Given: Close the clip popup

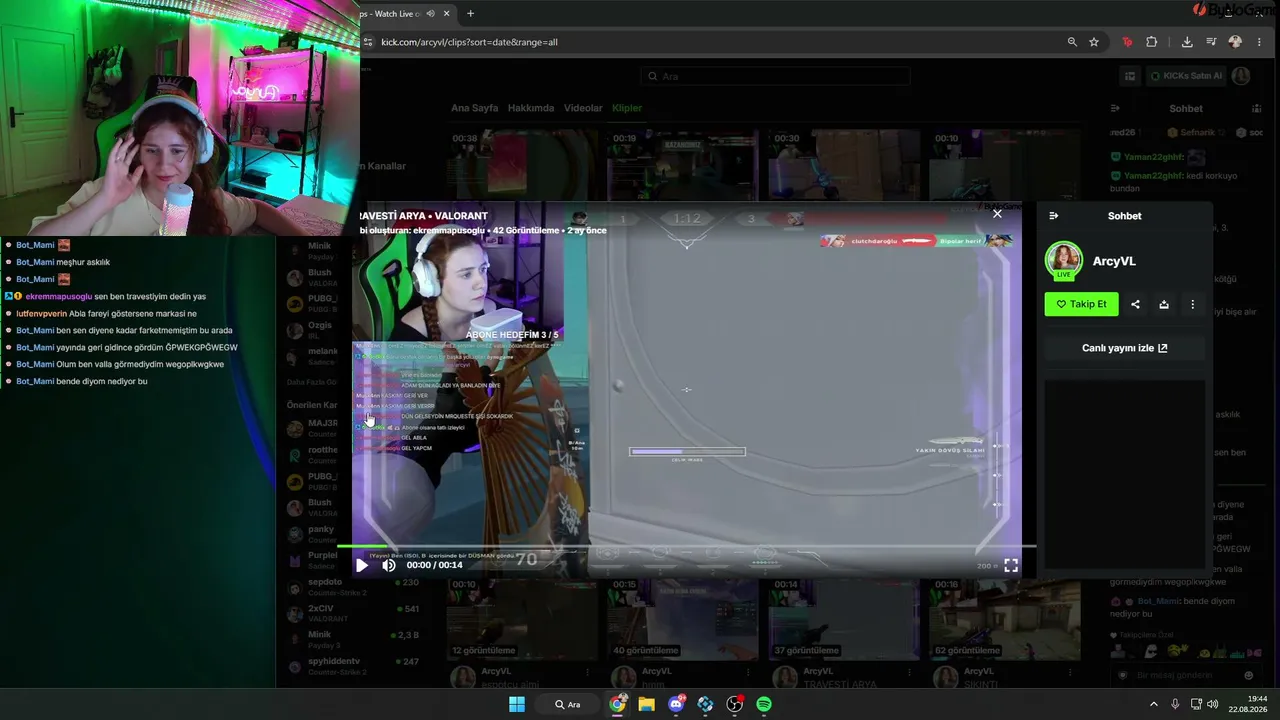Looking at the screenshot, I should pyautogui.click(x=997, y=214).
